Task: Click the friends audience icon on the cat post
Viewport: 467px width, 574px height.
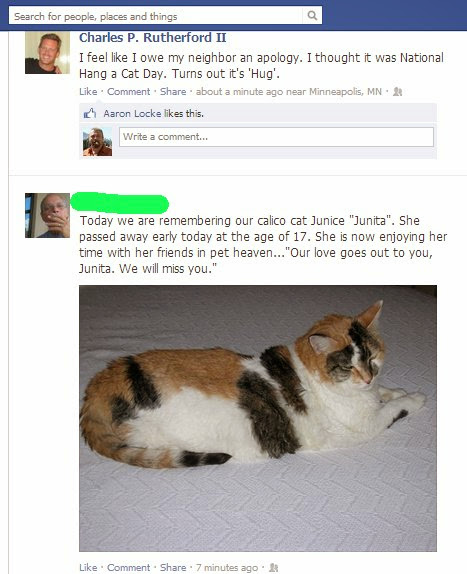Action: (274, 568)
